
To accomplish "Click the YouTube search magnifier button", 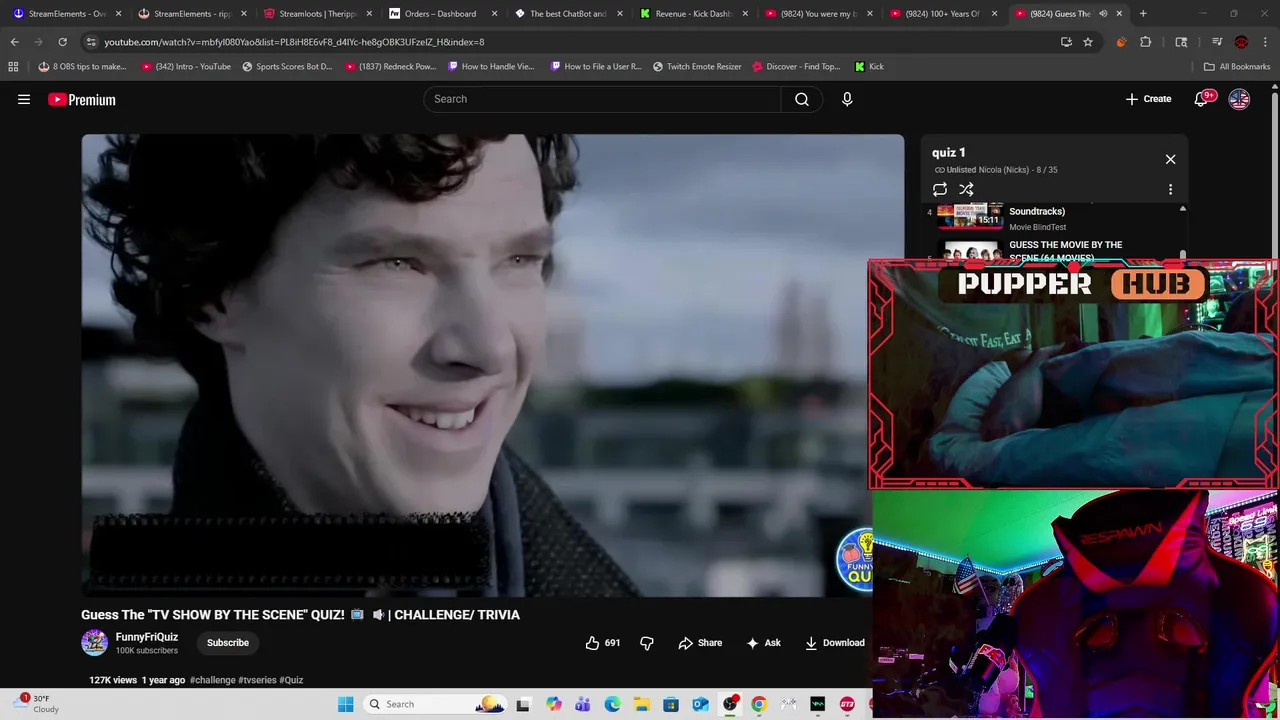I will (802, 99).
